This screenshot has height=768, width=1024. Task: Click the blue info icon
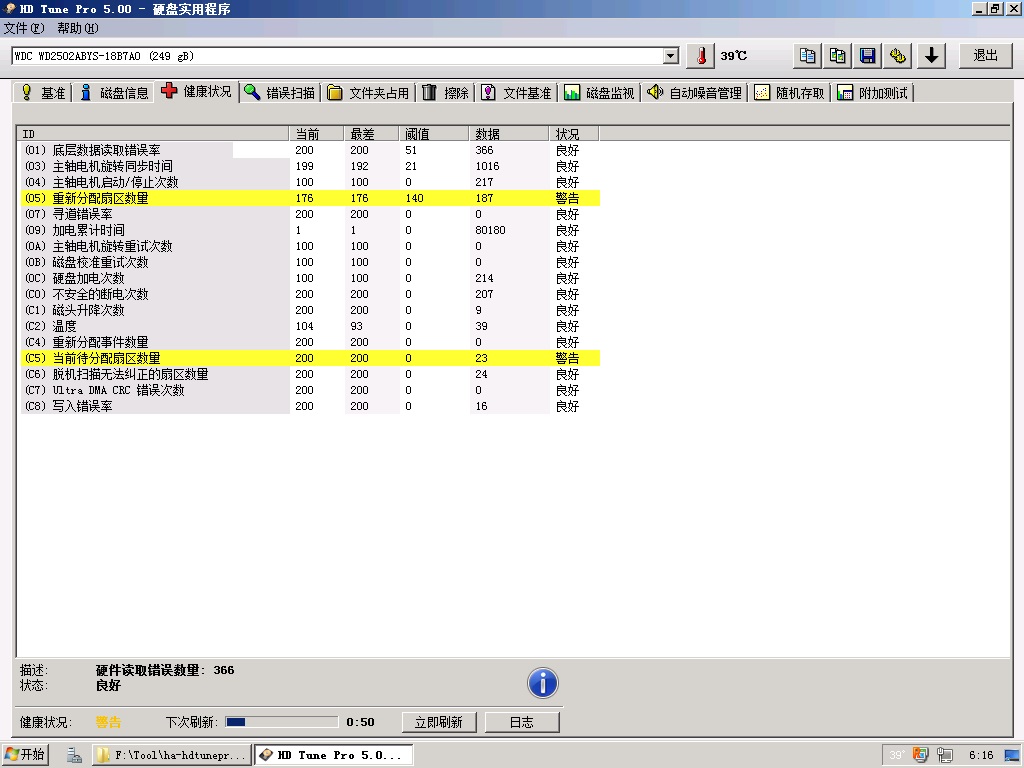click(543, 683)
